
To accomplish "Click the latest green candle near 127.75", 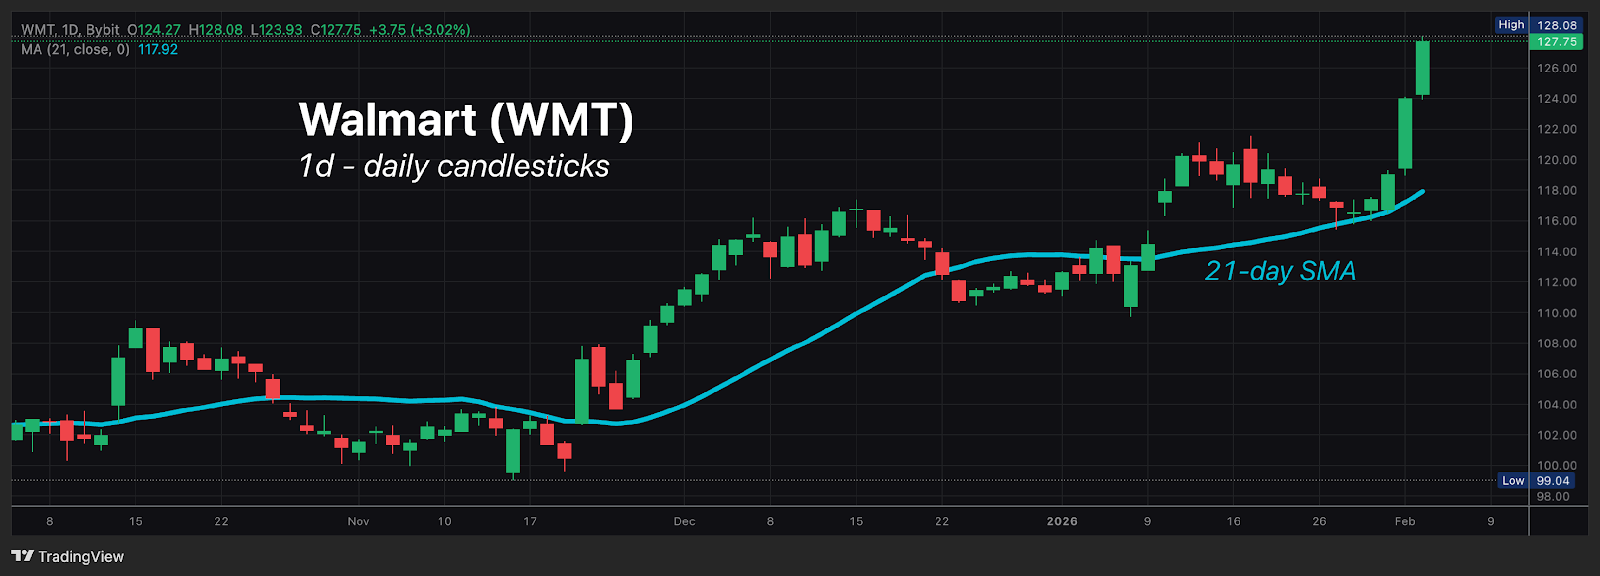I will click(x=1423, y=68).
